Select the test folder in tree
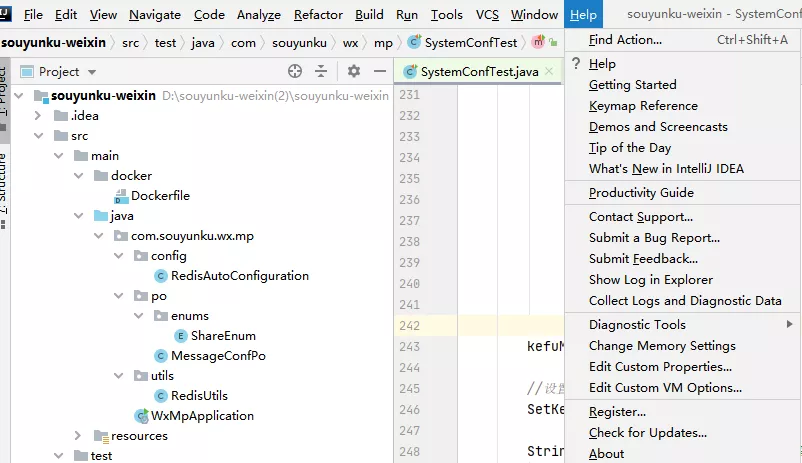The width and height of the screenshot is (802, 463). coord(101,455)
